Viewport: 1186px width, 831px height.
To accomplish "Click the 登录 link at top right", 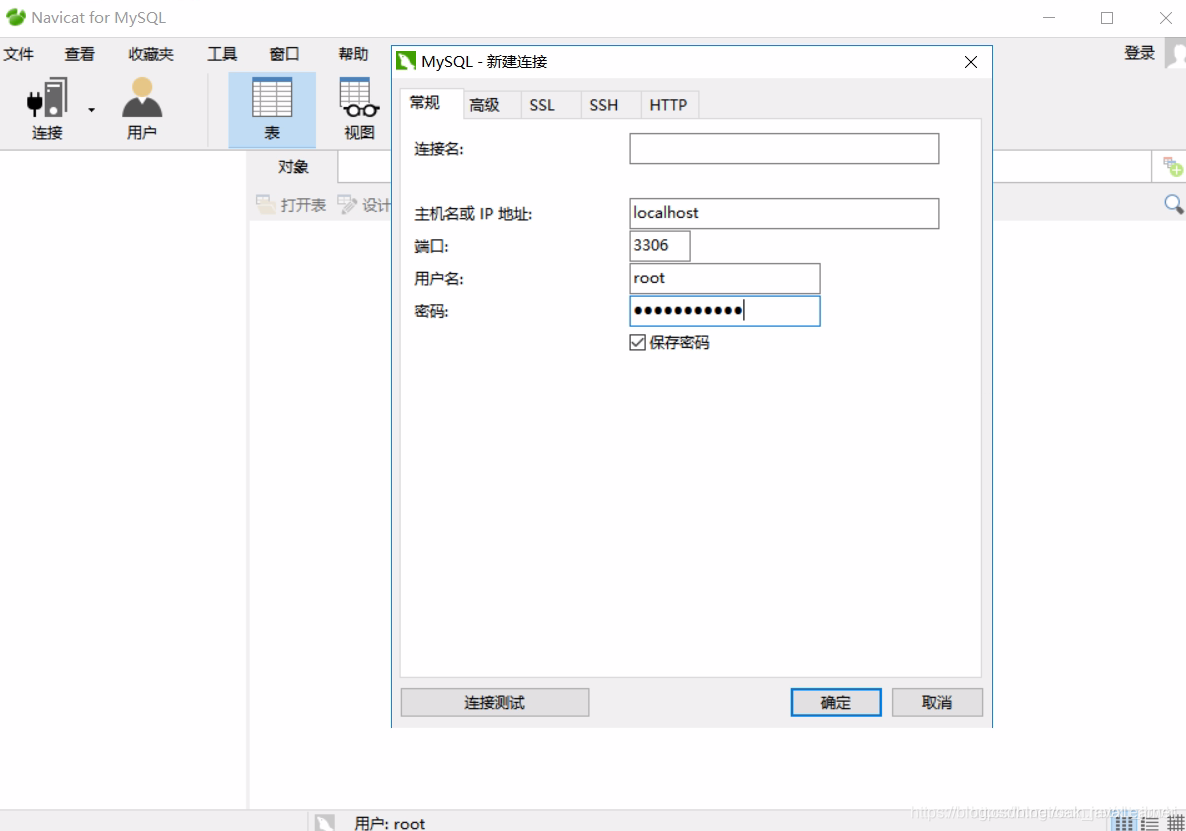I will pos(1139,53).
